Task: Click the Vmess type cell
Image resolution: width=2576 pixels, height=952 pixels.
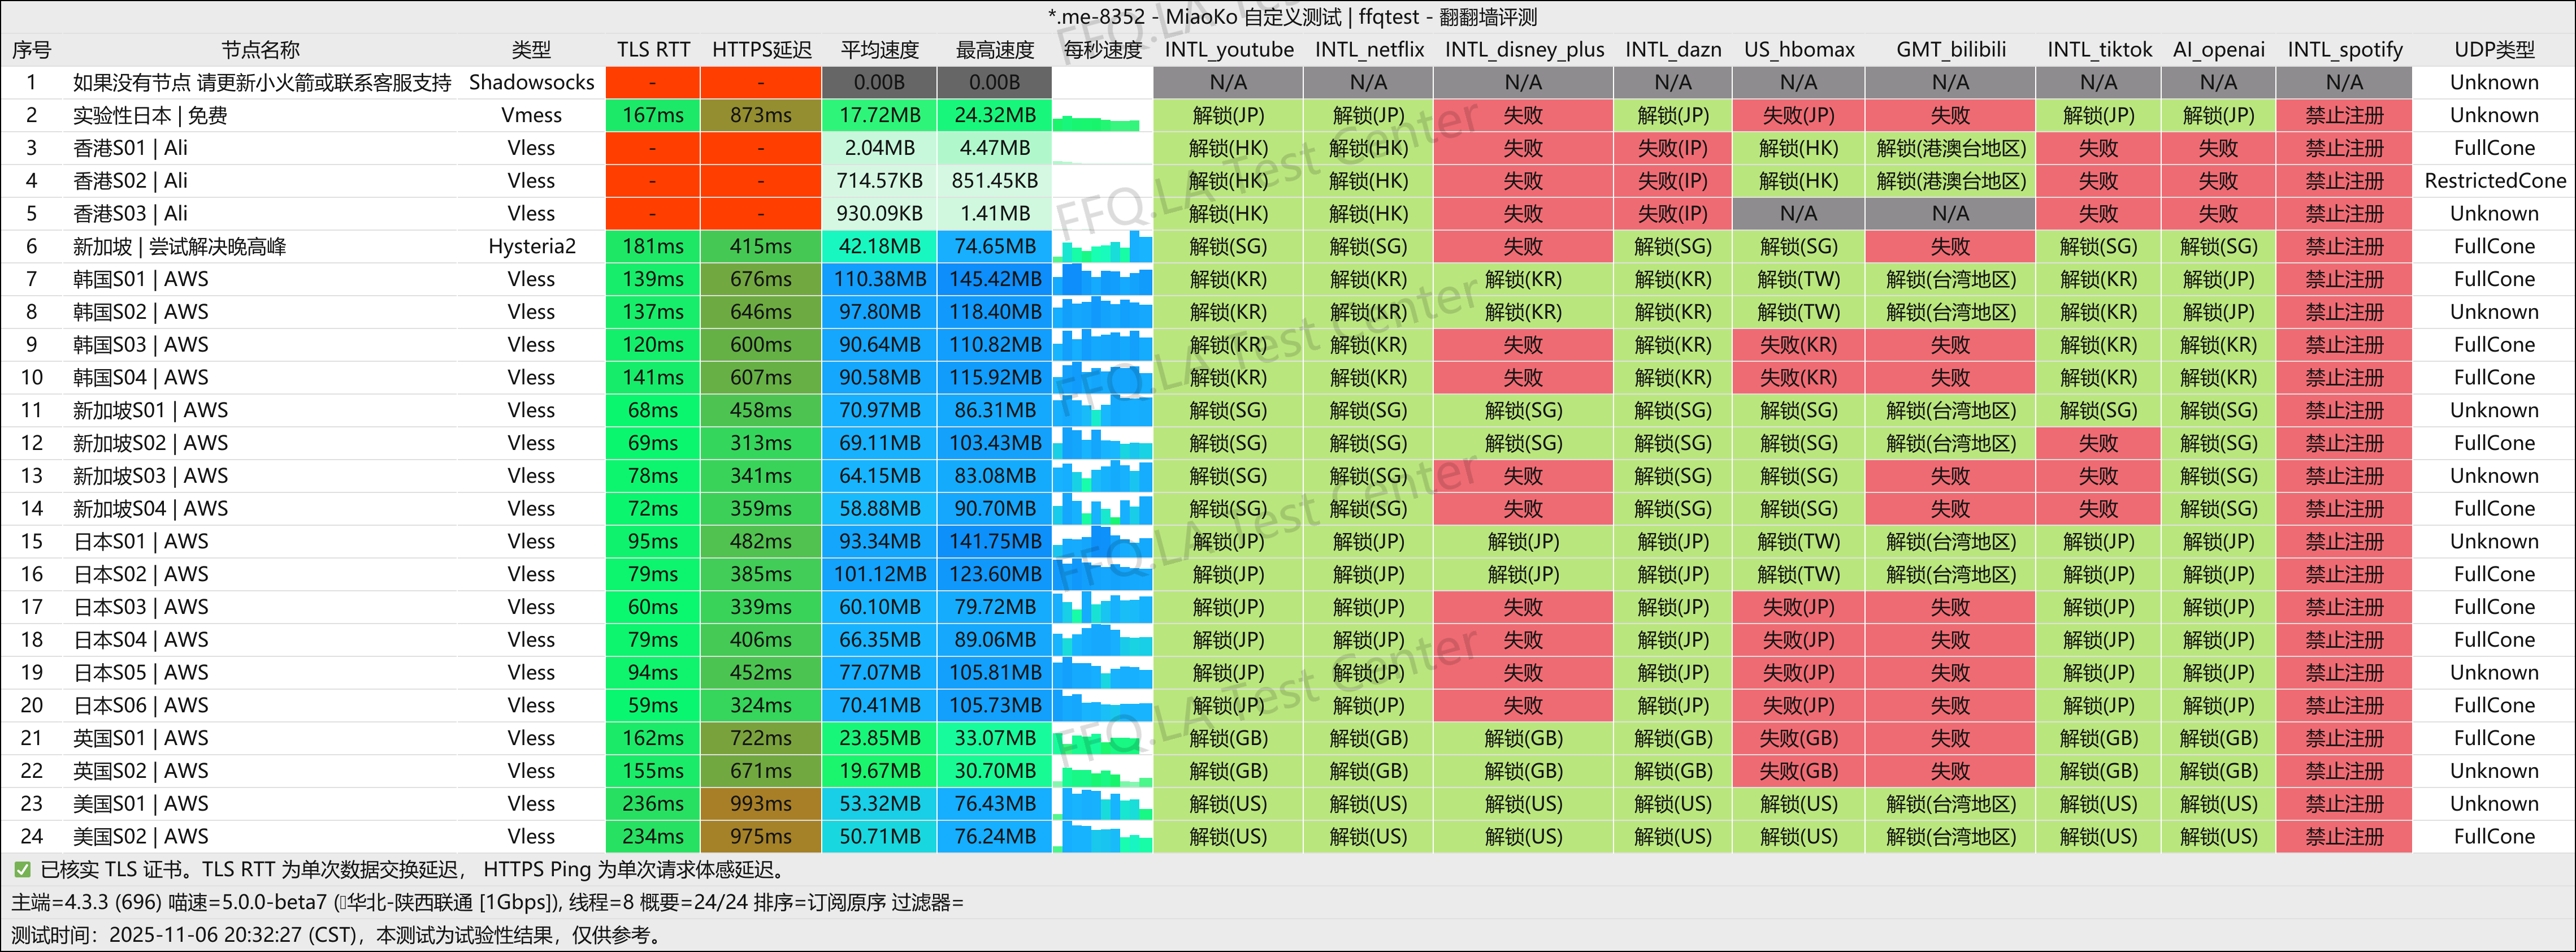Action: coord(531,115)
